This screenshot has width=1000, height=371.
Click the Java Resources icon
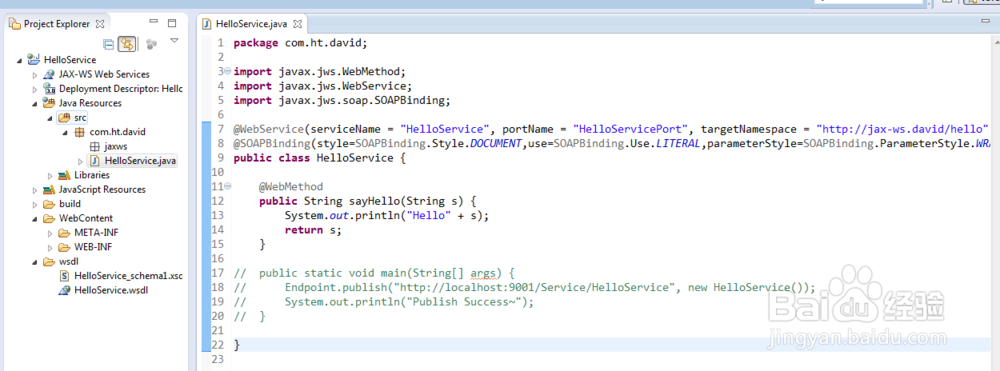click(x=48, y=103)
